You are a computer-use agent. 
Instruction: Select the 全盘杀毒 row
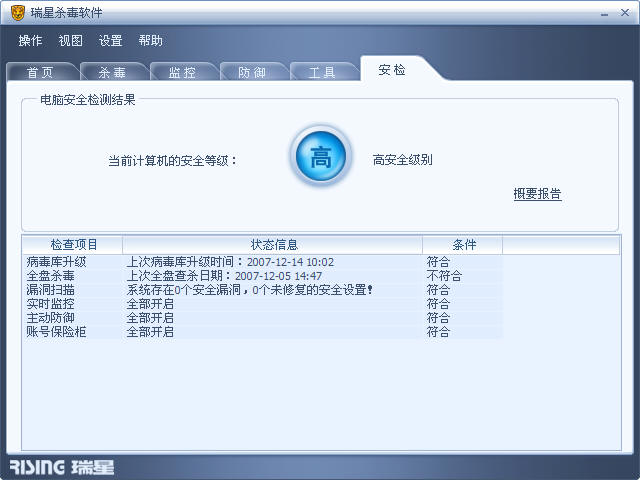point(262,276)
